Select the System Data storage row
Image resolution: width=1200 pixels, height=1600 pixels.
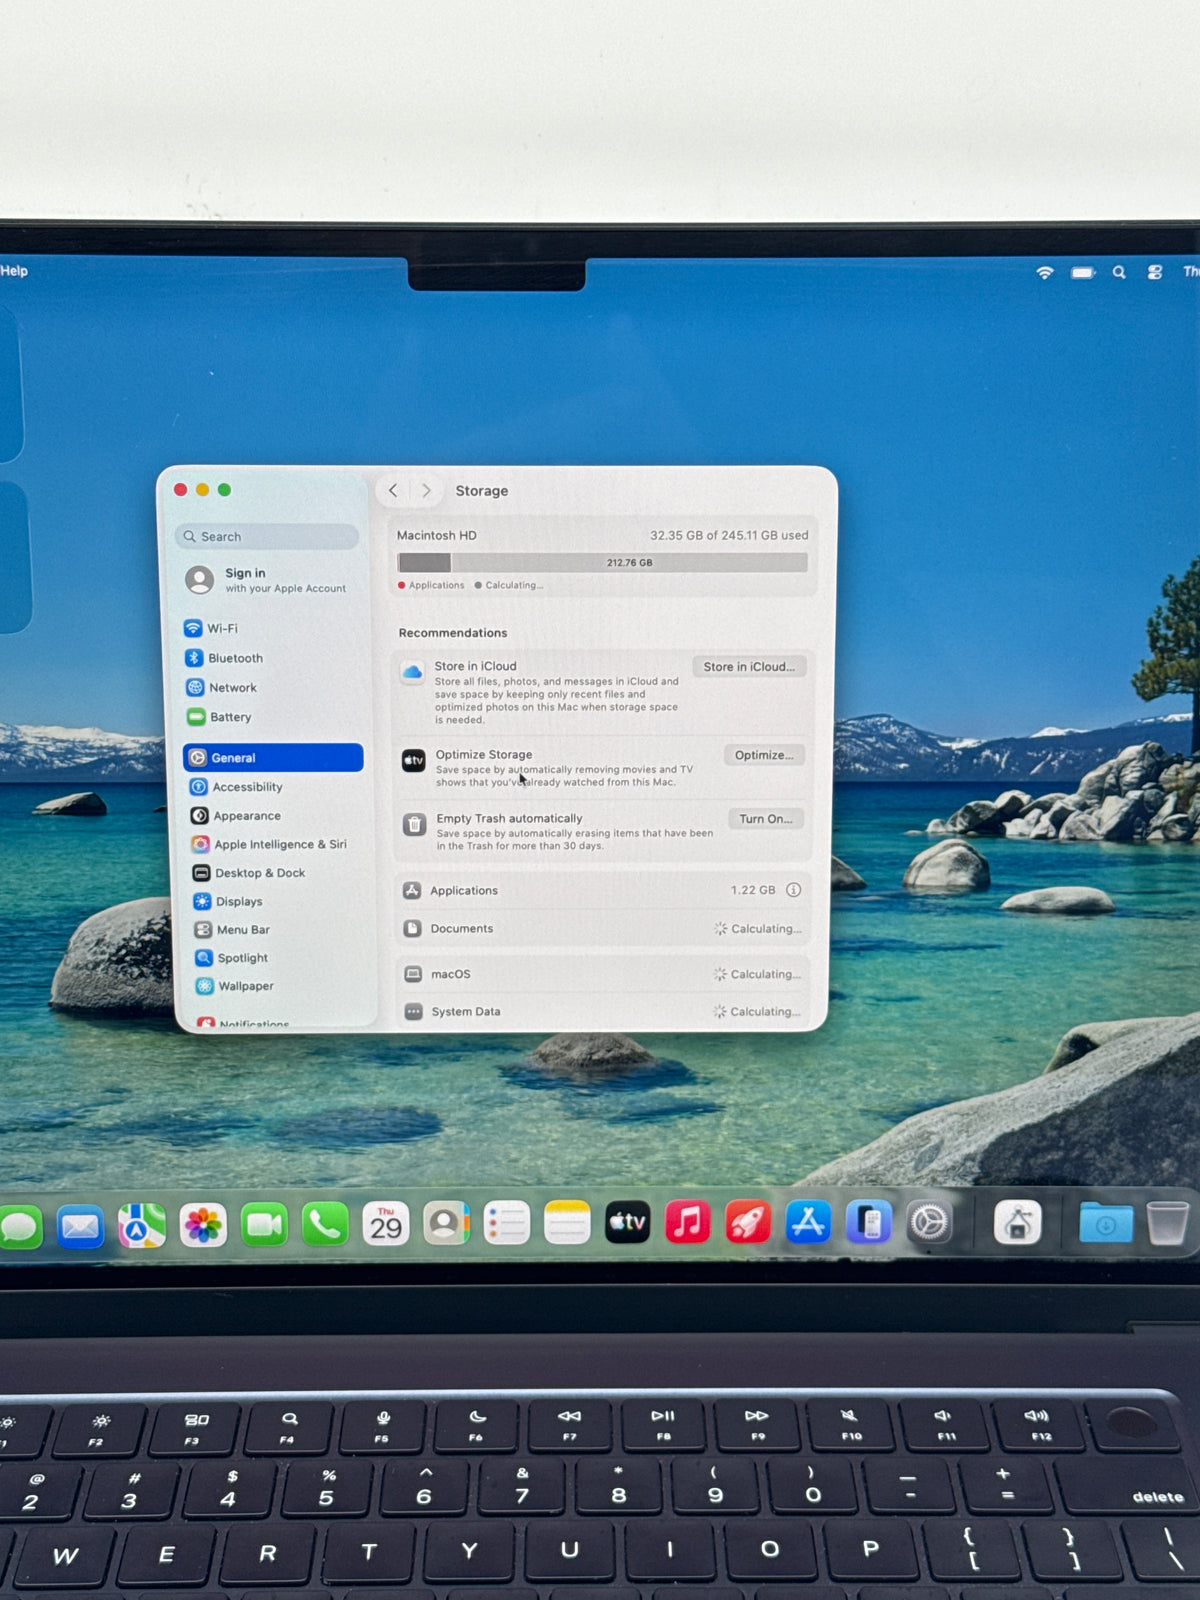coord(602,1011)
